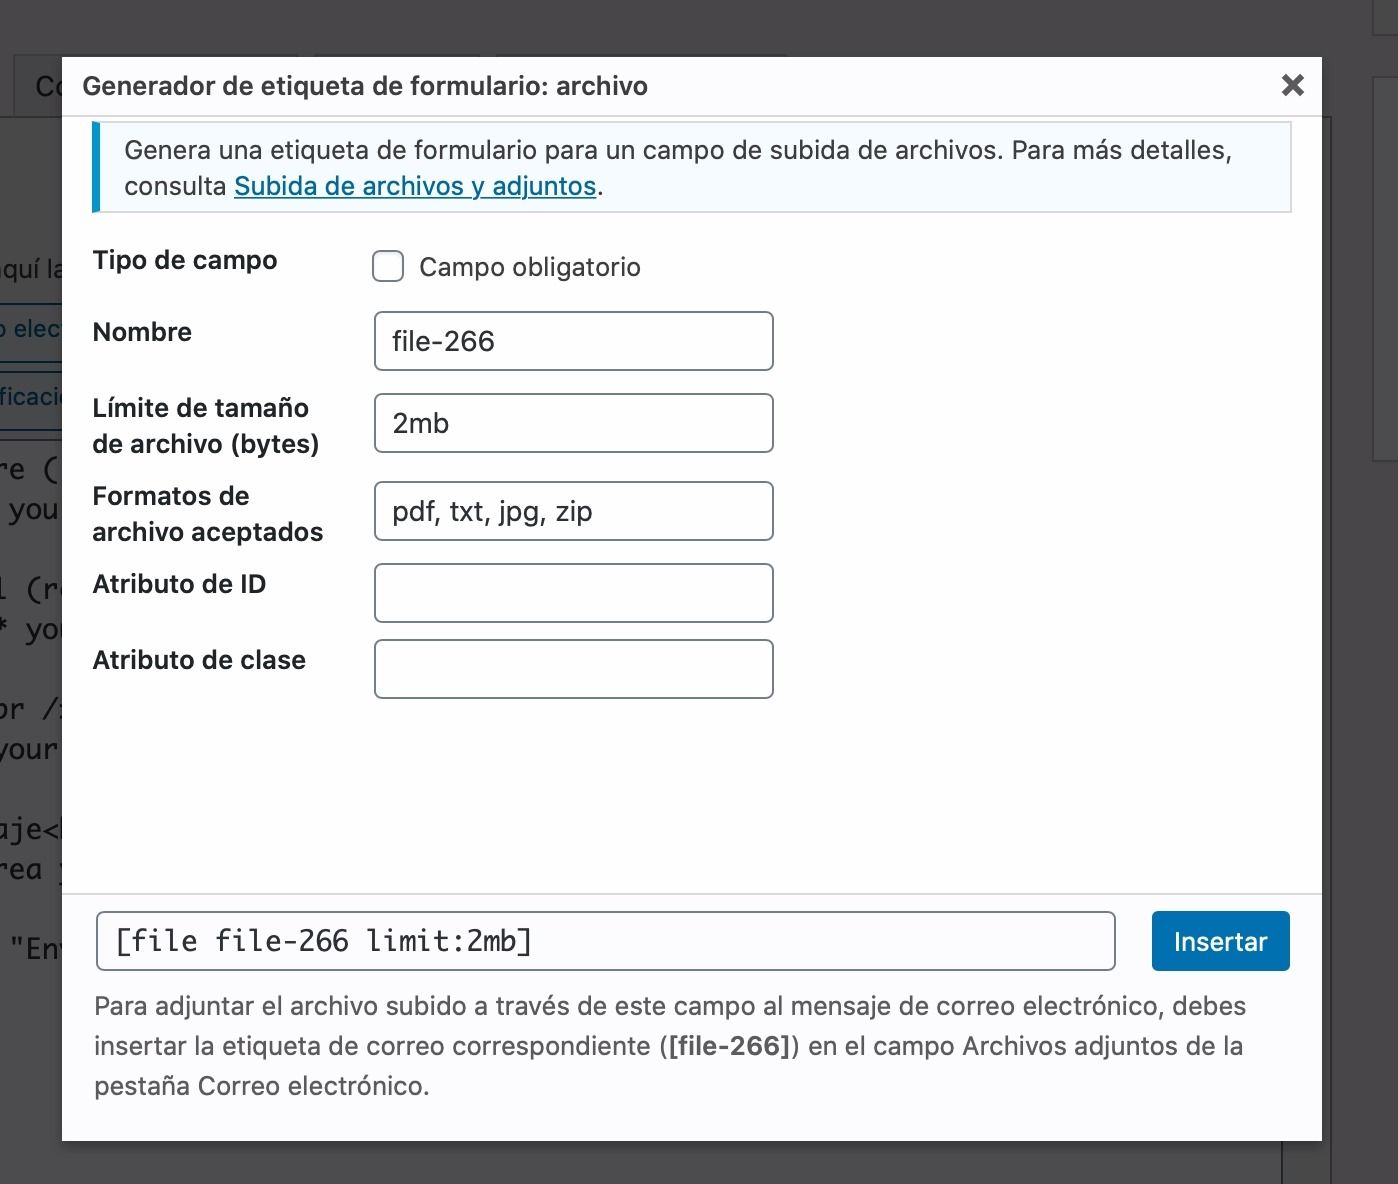The width and height of the screenshot is (1398, 1184).
Task: Focus the empty Atributo de ID field
Action: pyautogui.click(x=573, y=593)
